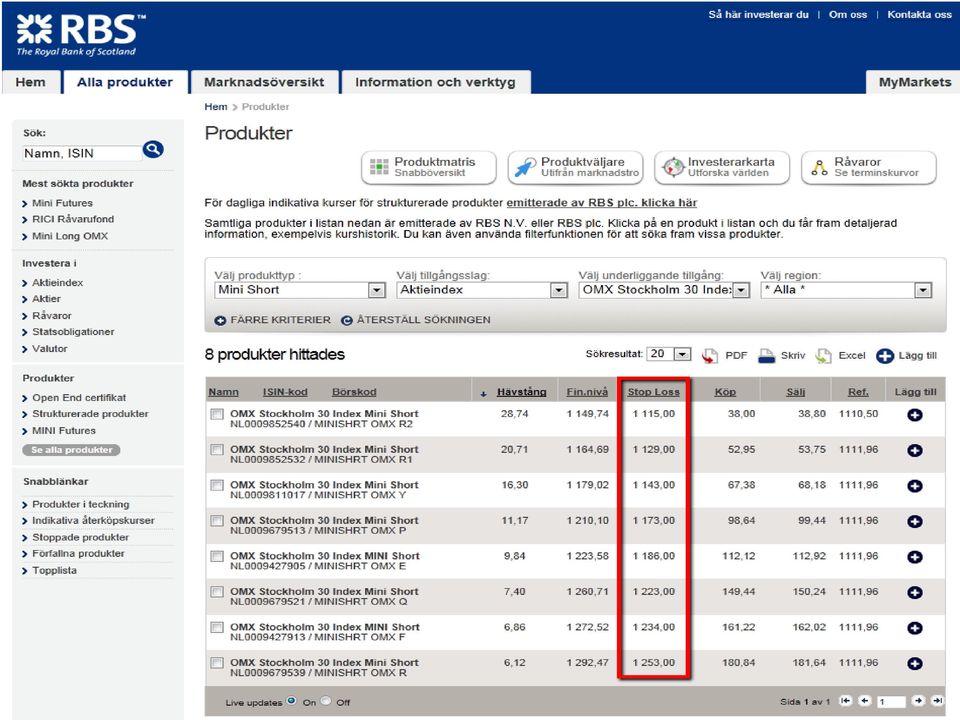Open the MyMarkets tab
This screenshot has width=960, height=720.
pyautogui.click(x=915, y=83)
